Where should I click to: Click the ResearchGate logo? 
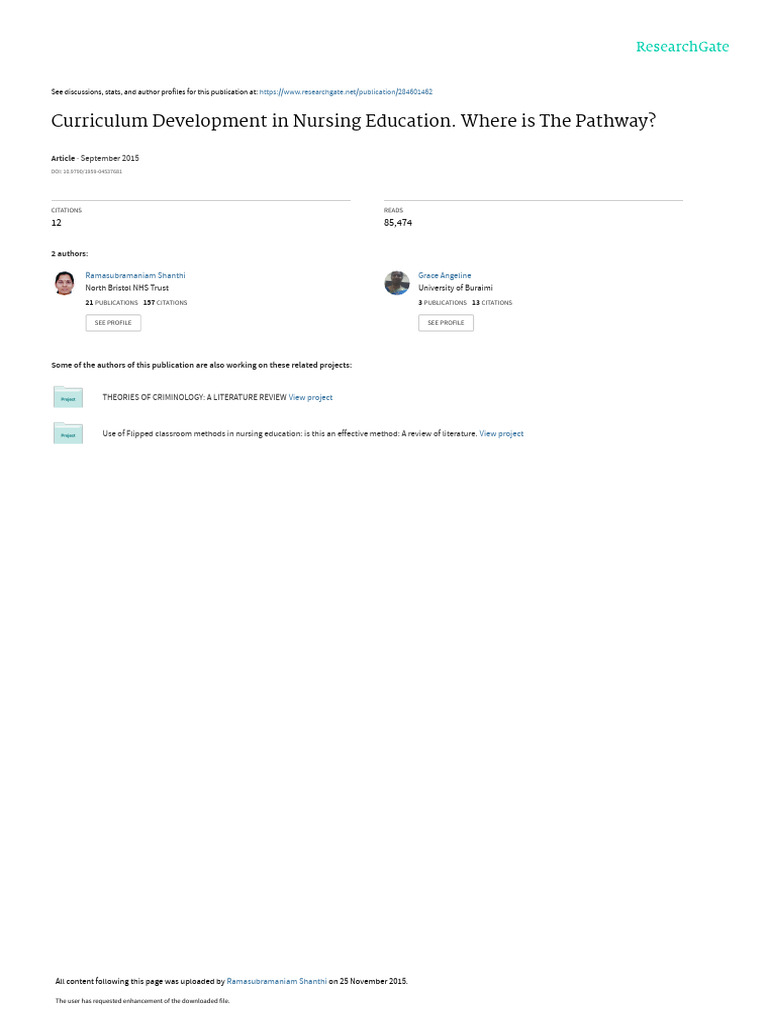[682, 47]
